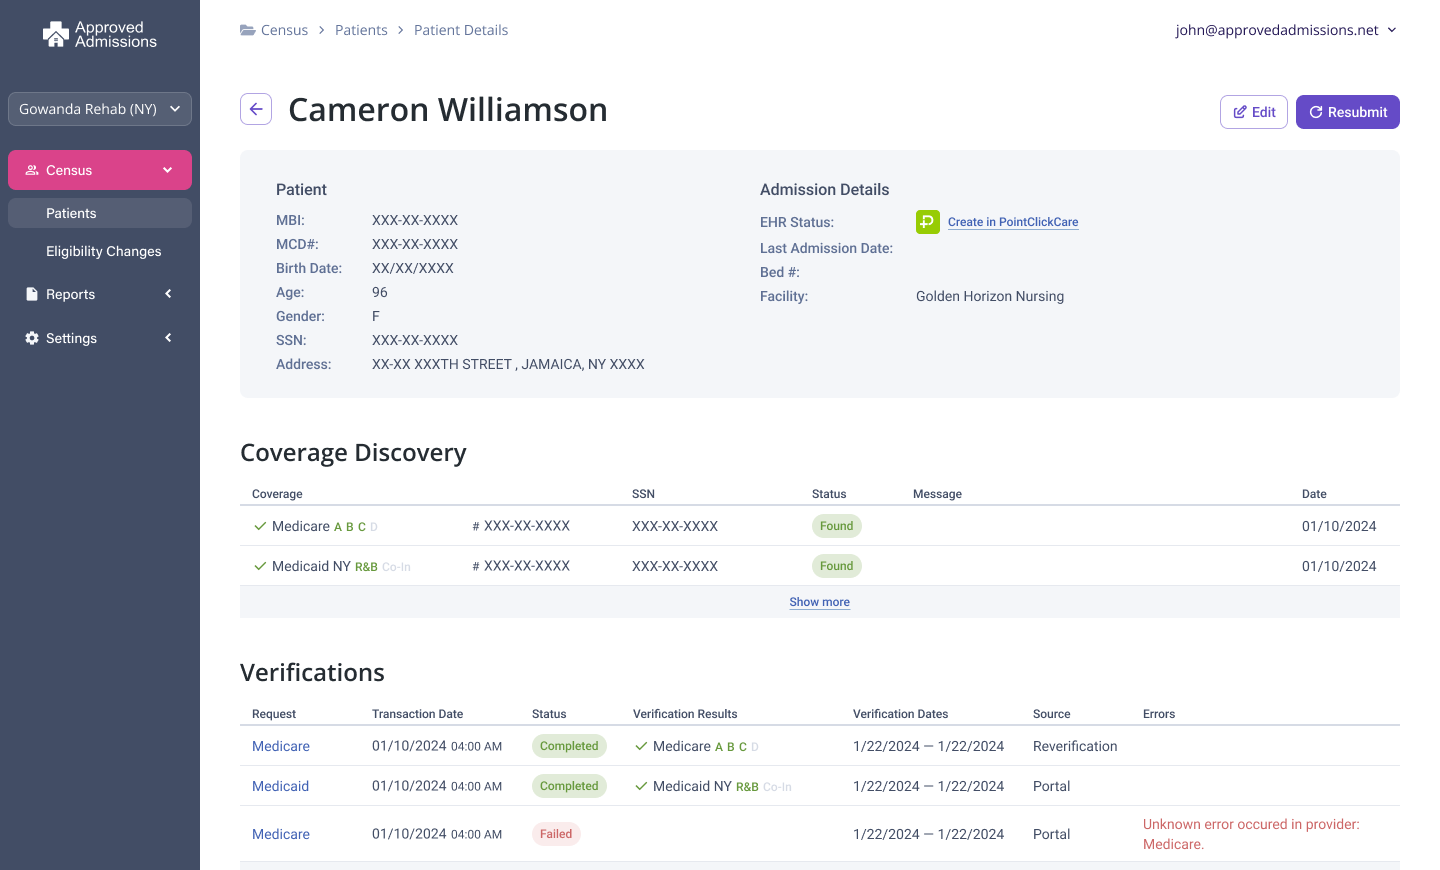Click the Unknown error occured message
The height and width of the screenshot is (870, 1440).
(1251, 834)
